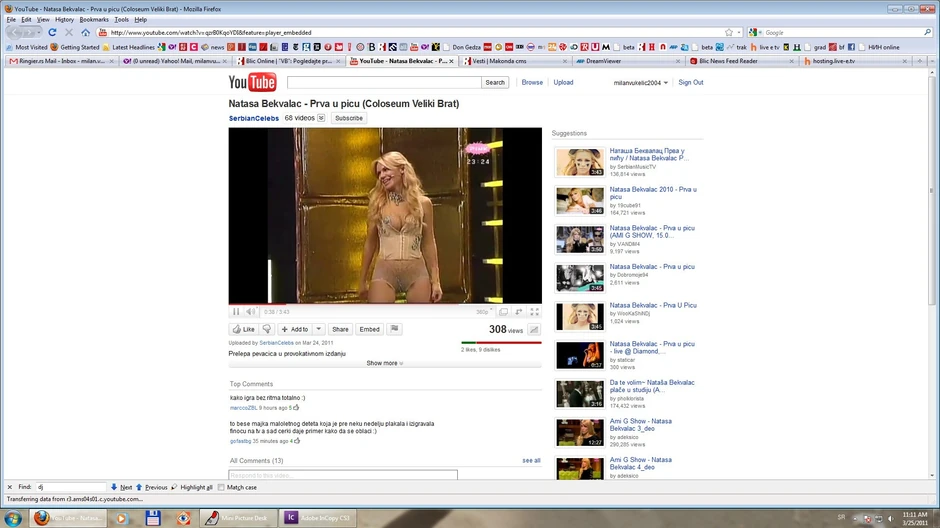Mute the video using the speaker icon
Viewport: 940px width, 528px height.
click(x=250, y=312)
